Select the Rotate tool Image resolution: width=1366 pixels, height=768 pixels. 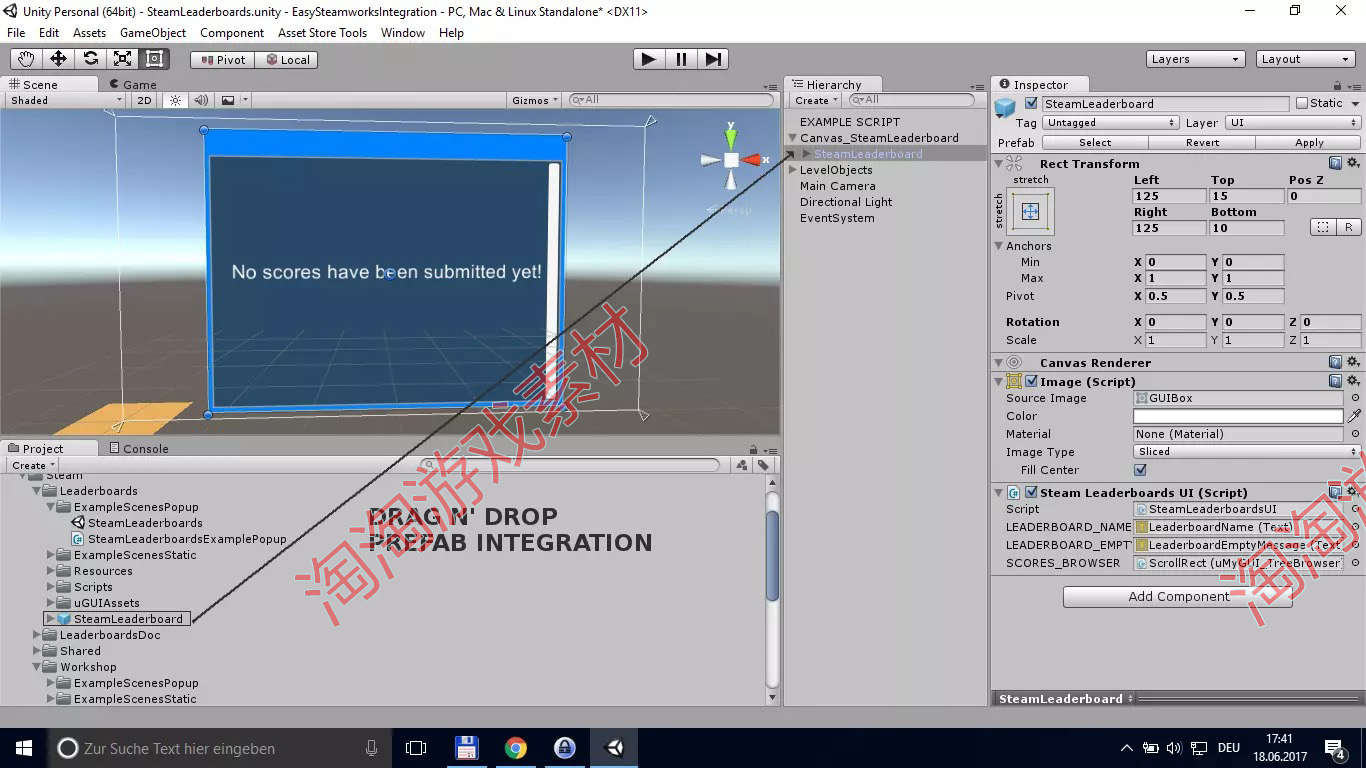[90, 59]
